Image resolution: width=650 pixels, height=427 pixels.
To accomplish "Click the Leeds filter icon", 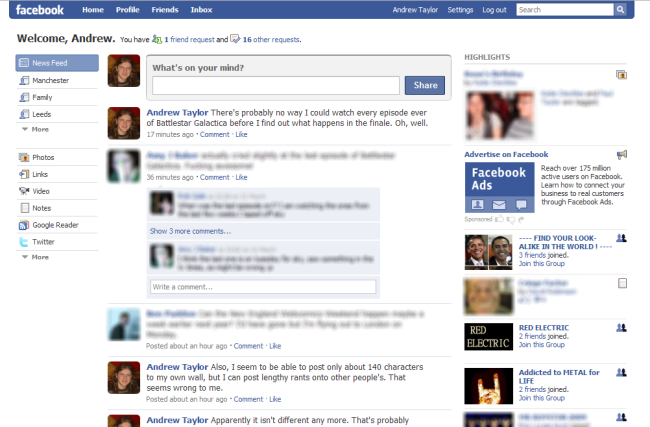I will 24,114.
